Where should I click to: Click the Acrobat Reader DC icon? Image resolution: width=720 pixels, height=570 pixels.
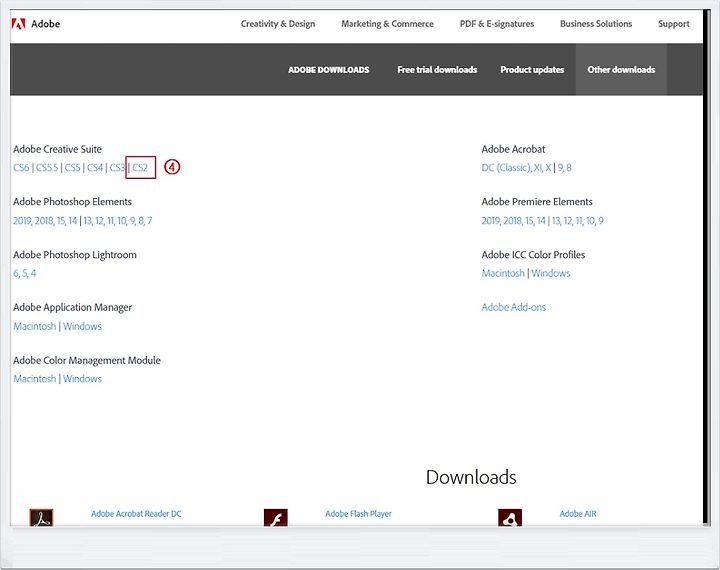coord(41,517)
